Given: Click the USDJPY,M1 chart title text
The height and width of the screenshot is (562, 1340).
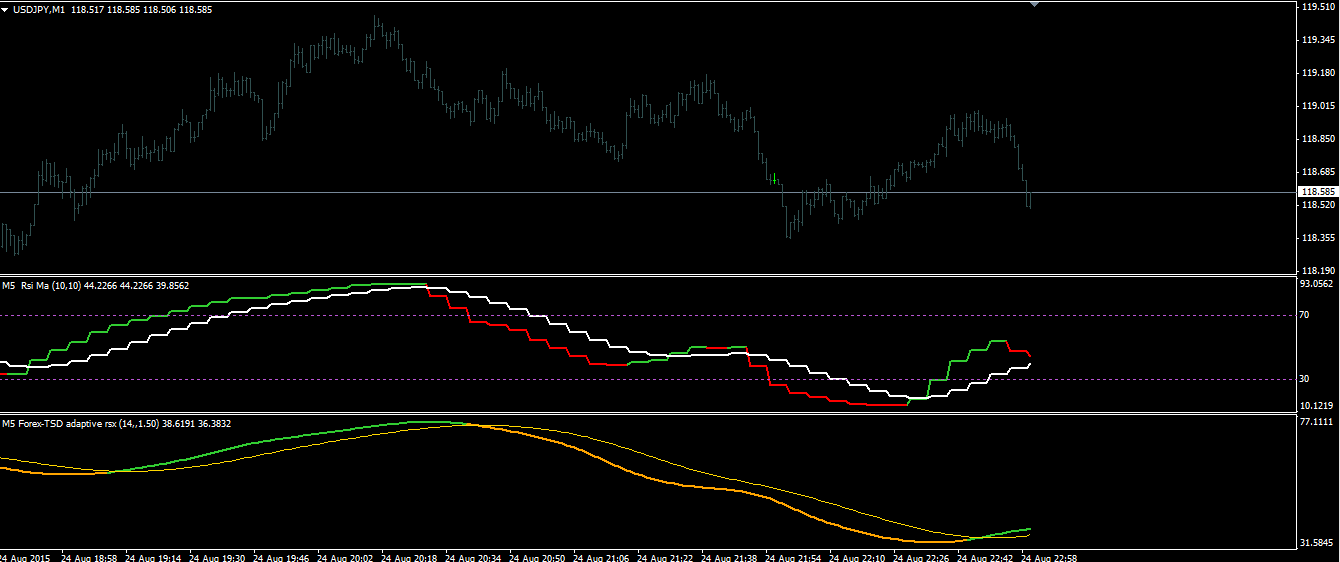Looking at the screenshot, I should click(40, 9).
